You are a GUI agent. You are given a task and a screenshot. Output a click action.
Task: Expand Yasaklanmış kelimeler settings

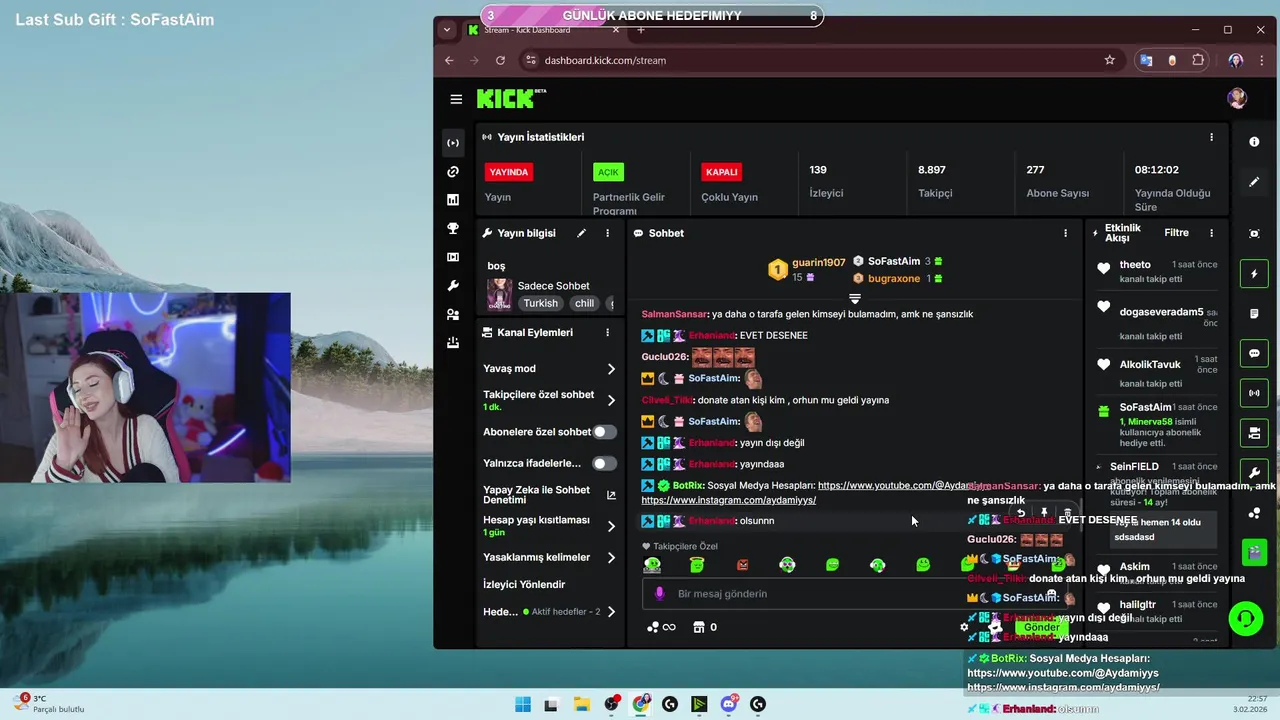click(x=611, y=558)
